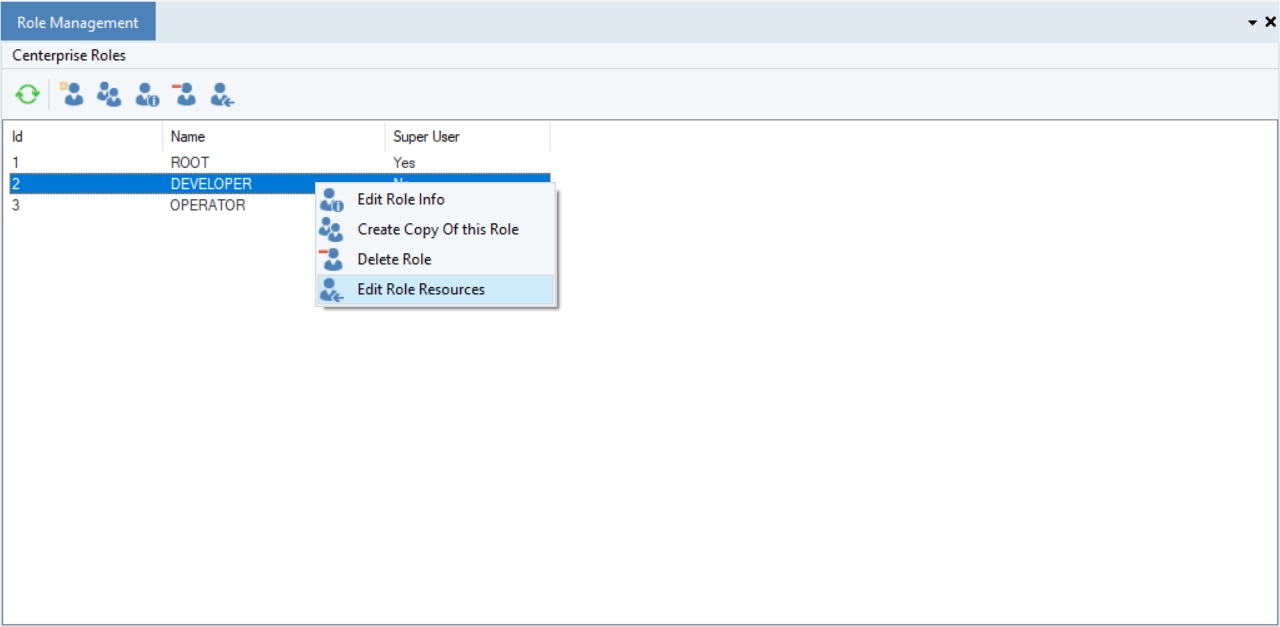Click the Edit Role Resources toolbar icon

[222, 95]
